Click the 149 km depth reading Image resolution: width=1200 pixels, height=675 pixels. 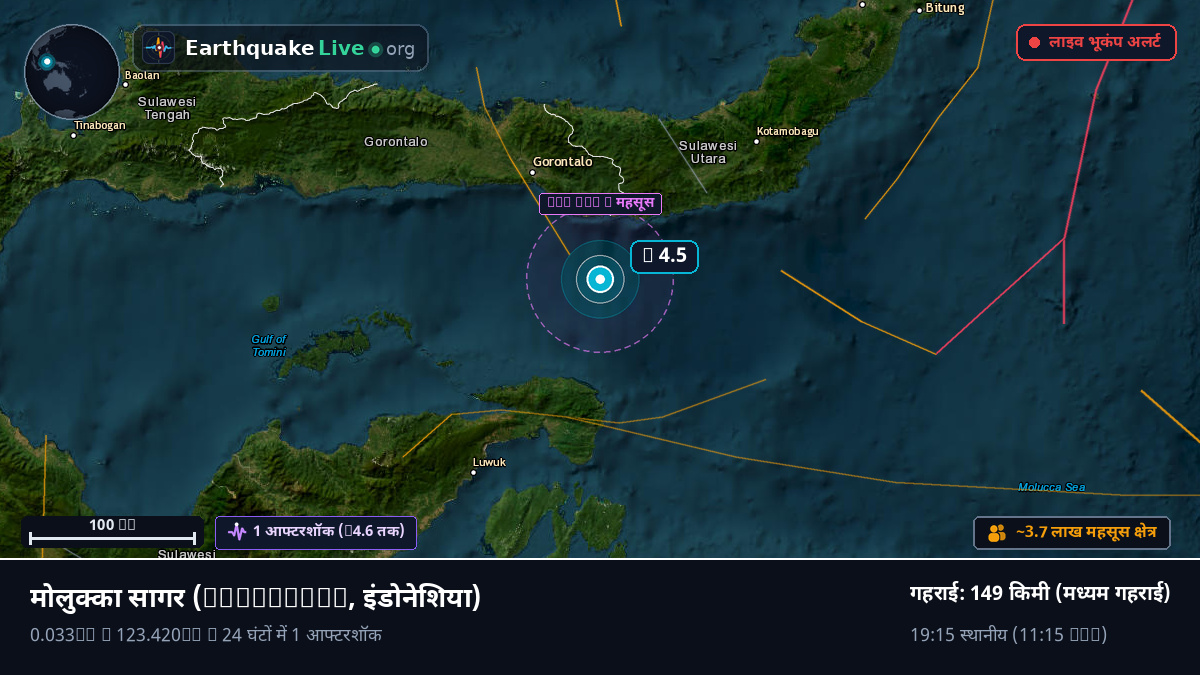[1040, 593]
